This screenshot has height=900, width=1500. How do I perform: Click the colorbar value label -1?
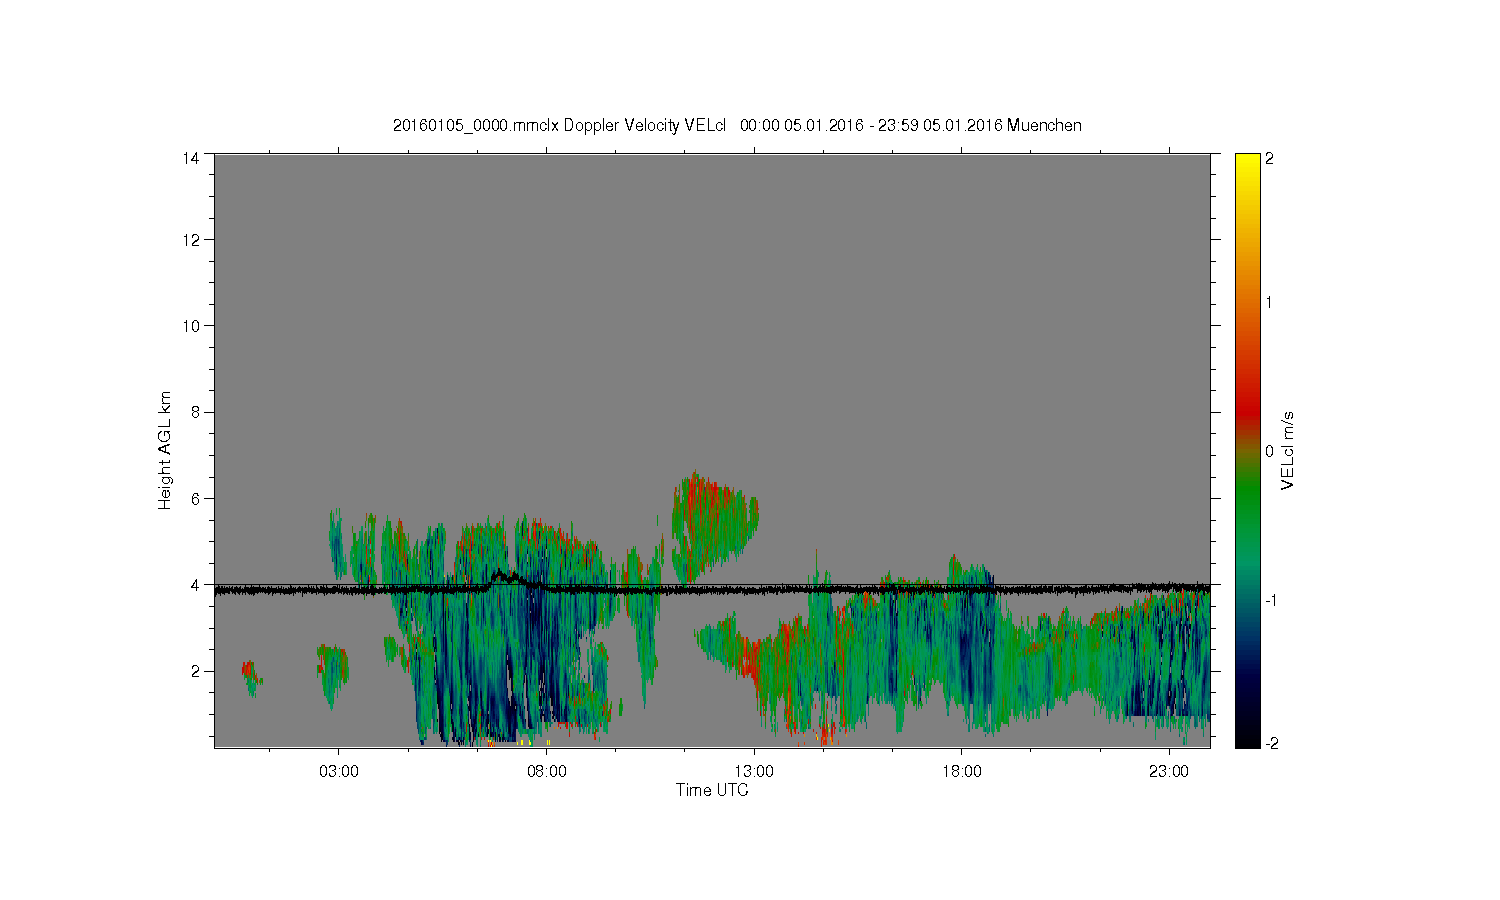tap(1271, 599)
